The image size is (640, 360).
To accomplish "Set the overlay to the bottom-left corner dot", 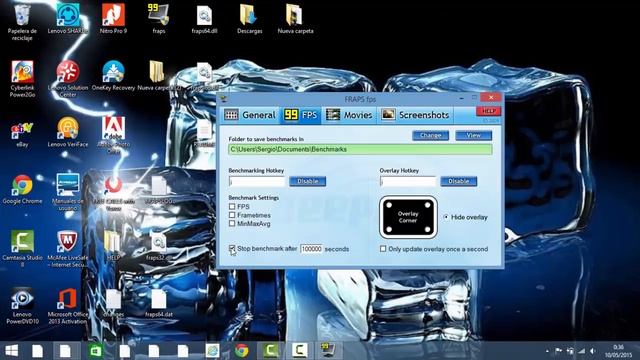I will coord(389,230).
